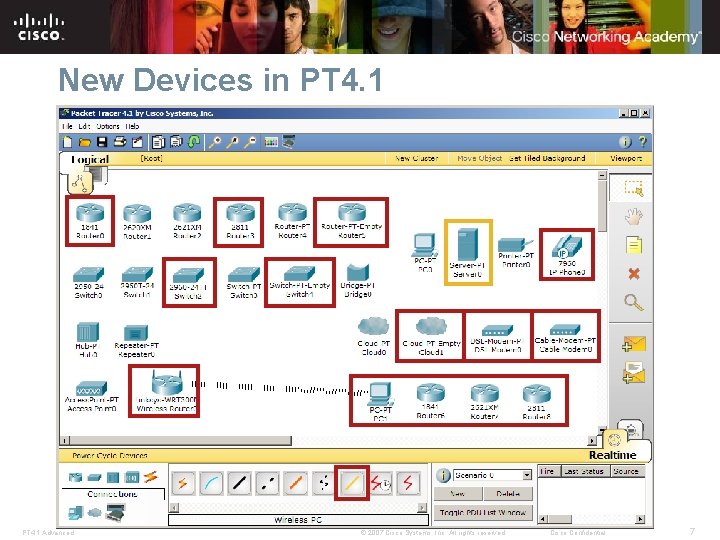Open the Options menu
This screenshot has width=720, height=540.
(108, 126)
